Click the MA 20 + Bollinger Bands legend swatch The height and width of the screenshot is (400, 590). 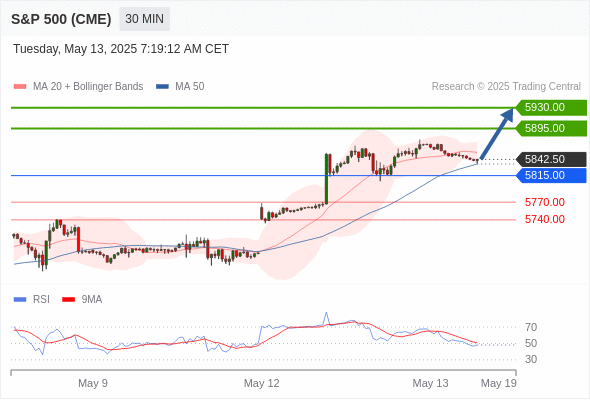click(x=20, y=87)
